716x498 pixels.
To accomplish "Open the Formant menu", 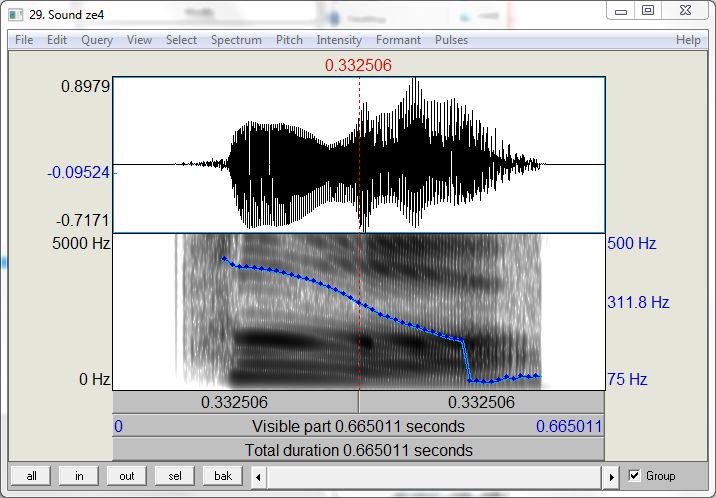I will pos(398,40).
